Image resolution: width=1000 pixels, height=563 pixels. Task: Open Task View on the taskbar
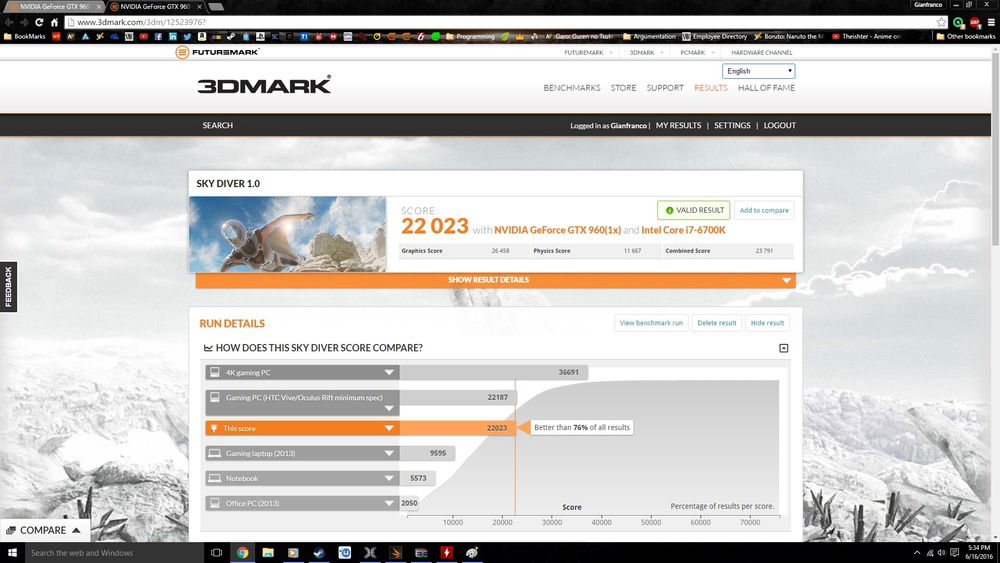[x=216, y=552]
